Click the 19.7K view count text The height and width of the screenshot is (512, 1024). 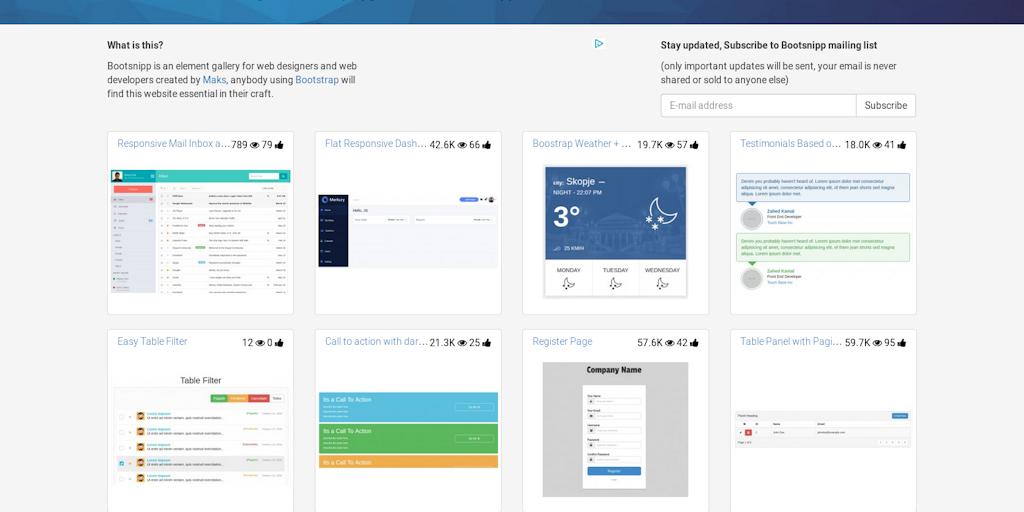(x=650, y=145)
